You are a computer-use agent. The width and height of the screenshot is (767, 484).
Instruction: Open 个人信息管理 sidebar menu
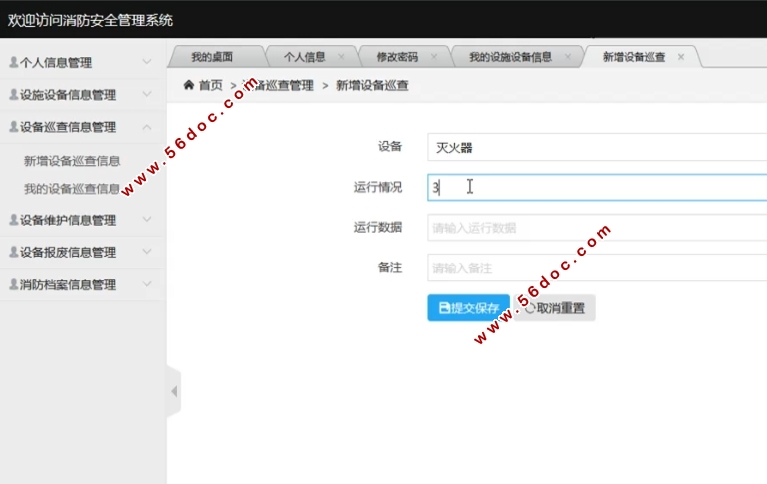(x=81, y=62)
